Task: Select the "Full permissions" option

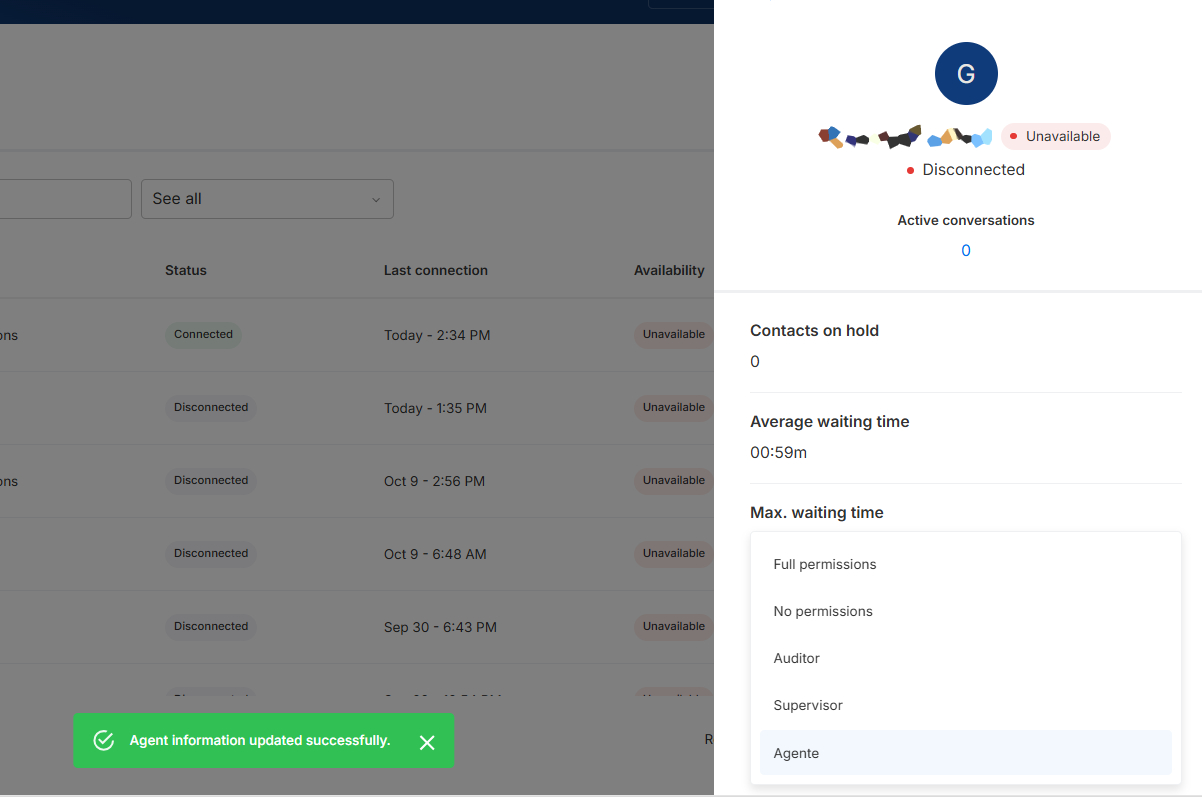Action: 966,564
